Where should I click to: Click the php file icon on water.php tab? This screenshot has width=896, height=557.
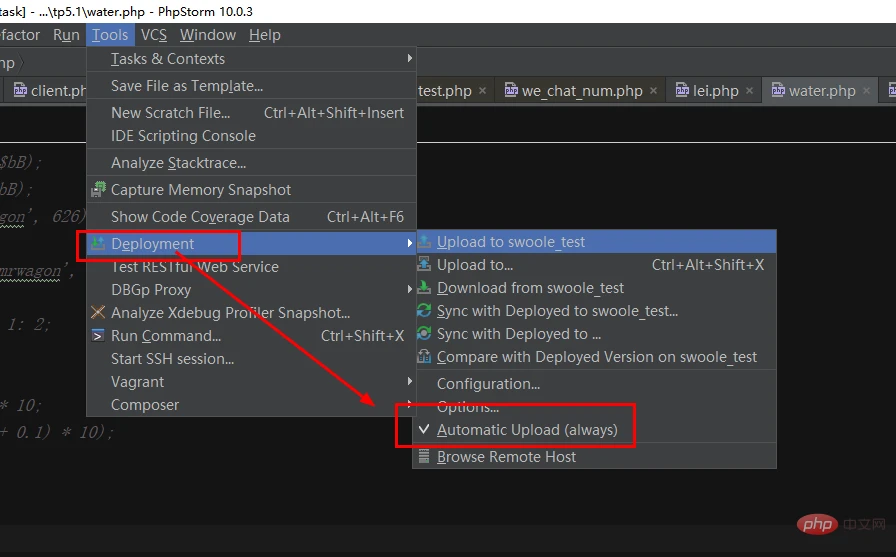(x=778, y=90)
